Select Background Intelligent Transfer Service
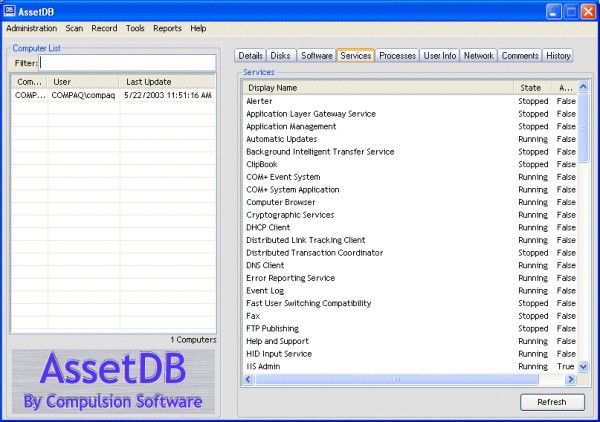 (410, 152)
